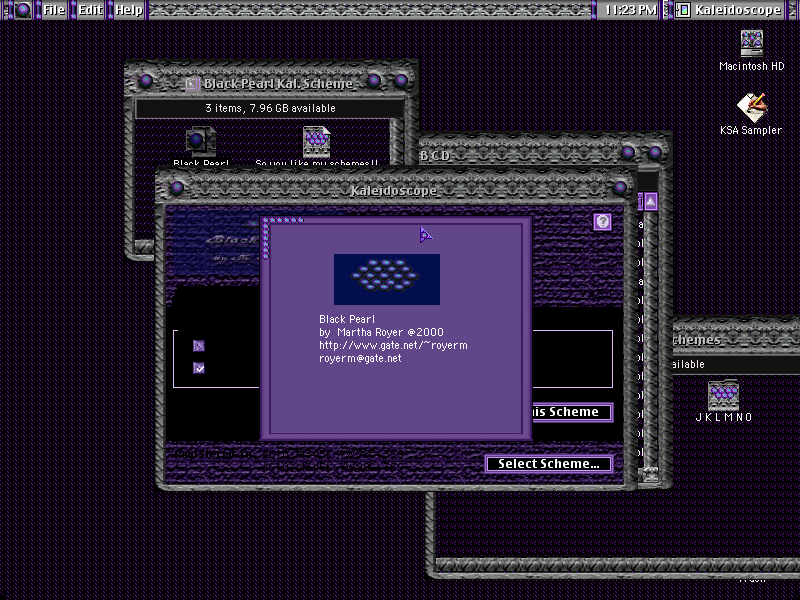800x600 pixels.
Task: Toggle the upper checkbox in Kaleidoscope window
Action: coord(199,346)
